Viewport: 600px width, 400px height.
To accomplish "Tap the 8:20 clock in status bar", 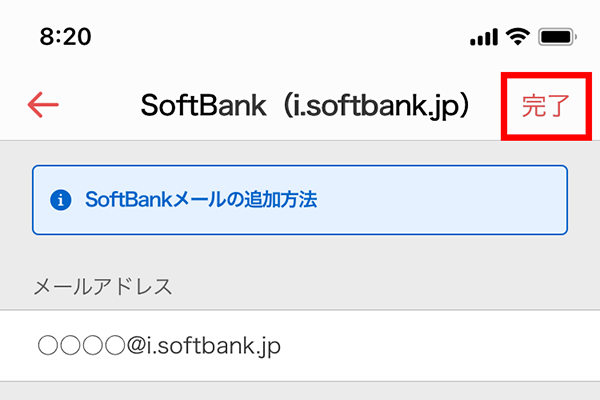I will pyautogui.click(x=65, y=37).
